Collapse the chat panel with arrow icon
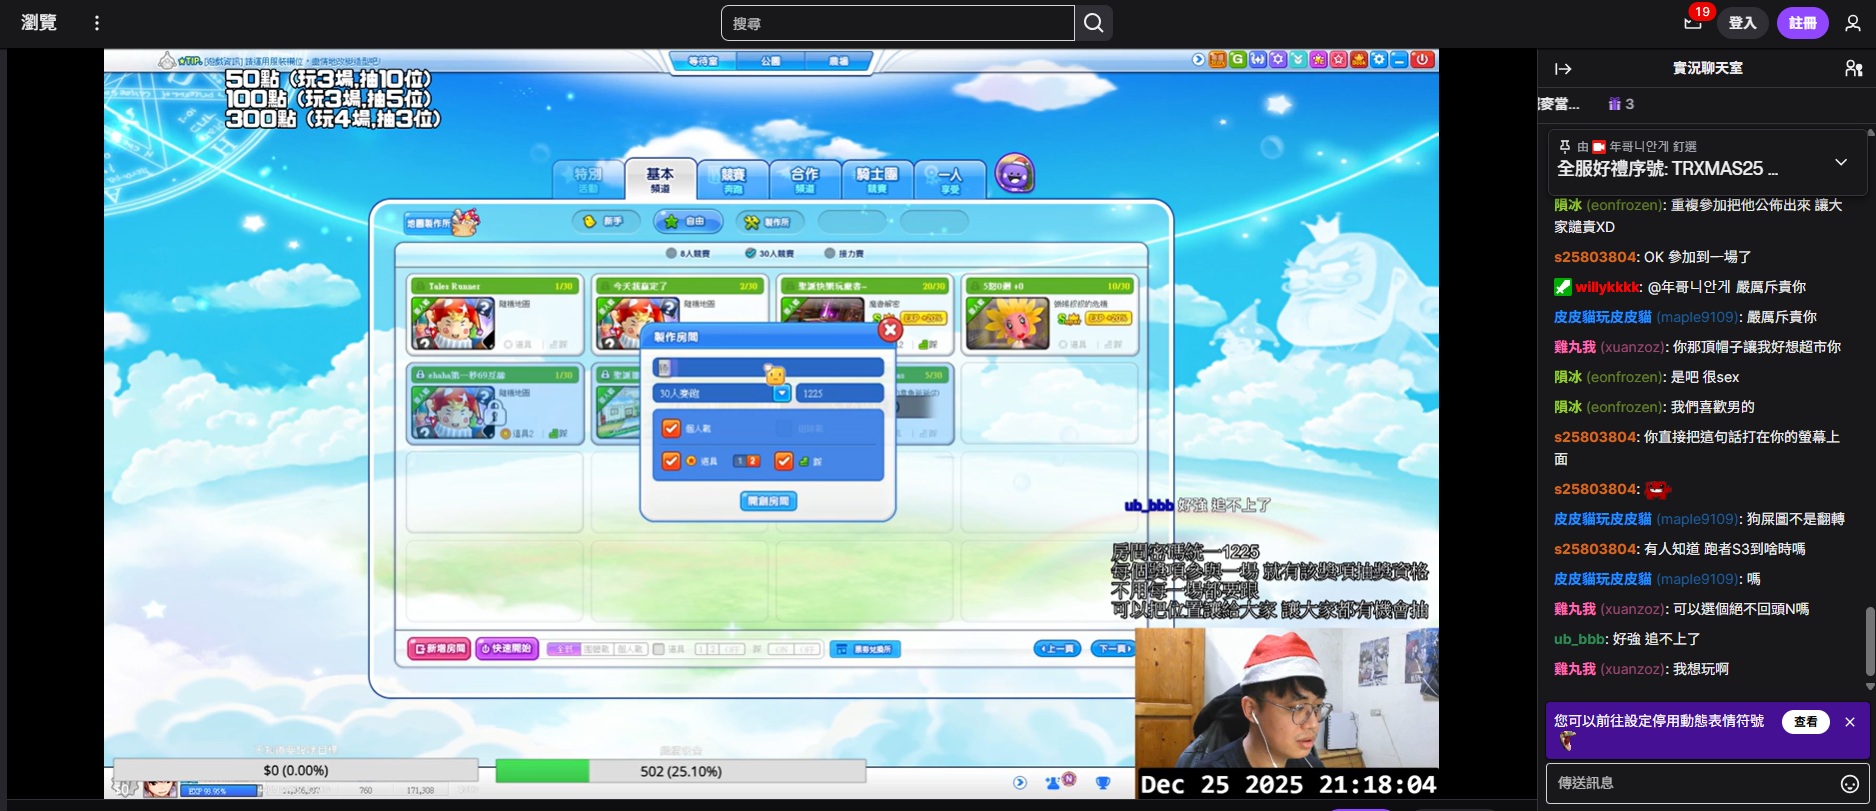Screen dimensions: 1876x811 coord(1563,69)
